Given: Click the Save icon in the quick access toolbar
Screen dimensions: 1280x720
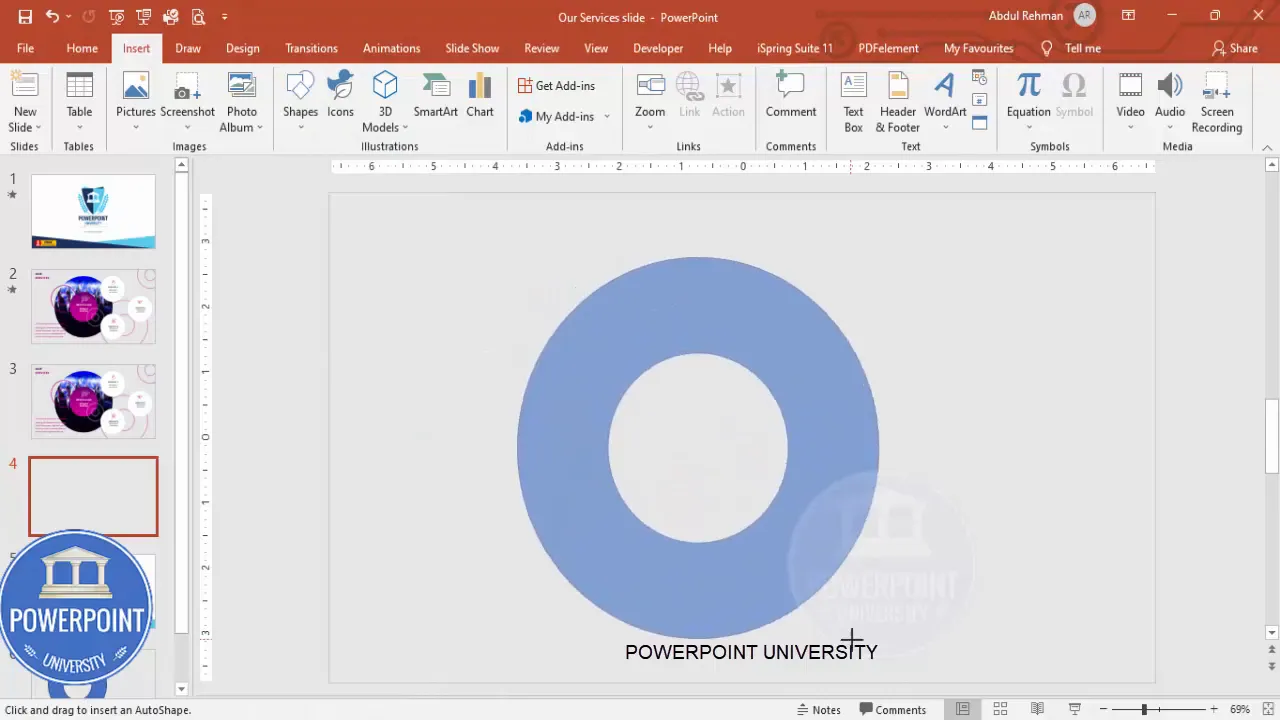Looking at the screenshot, I should (25, 17).
